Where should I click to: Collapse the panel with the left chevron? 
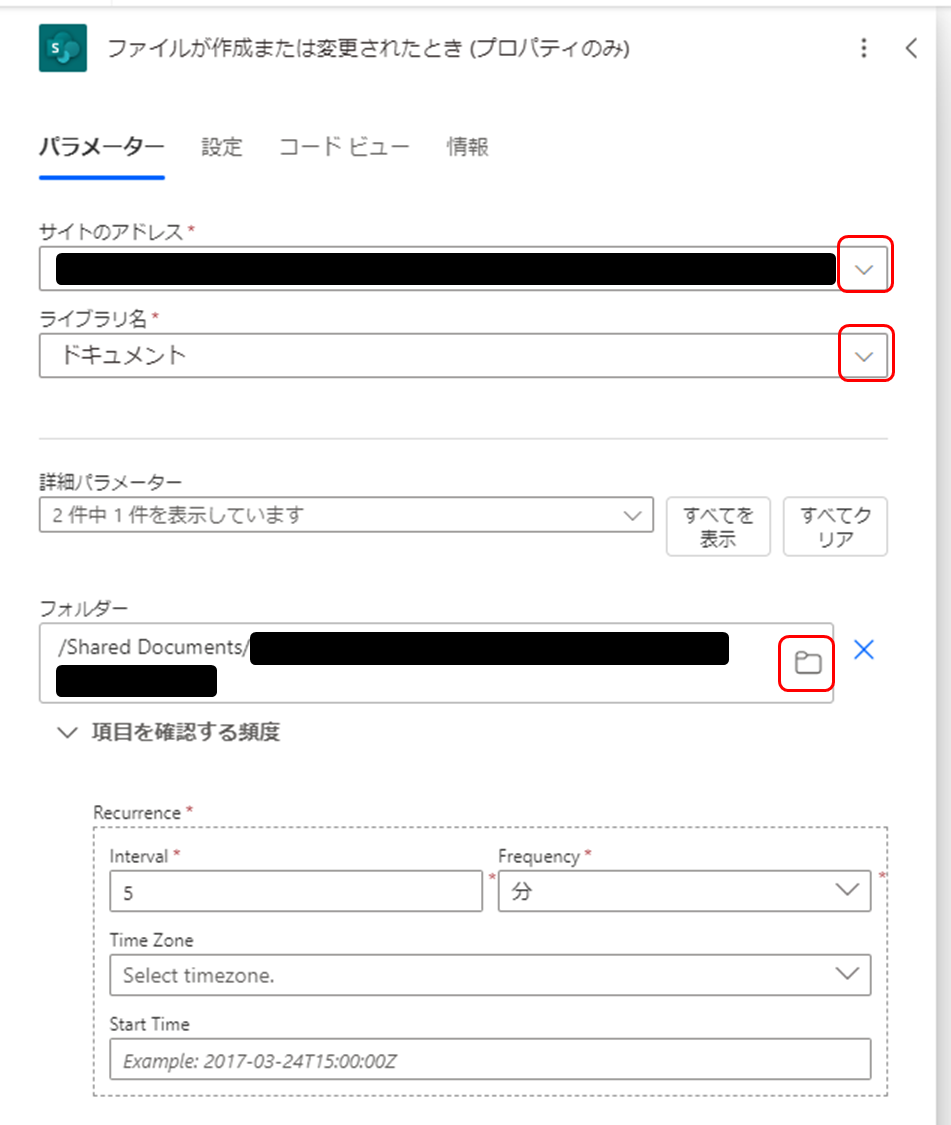[912, 48]
